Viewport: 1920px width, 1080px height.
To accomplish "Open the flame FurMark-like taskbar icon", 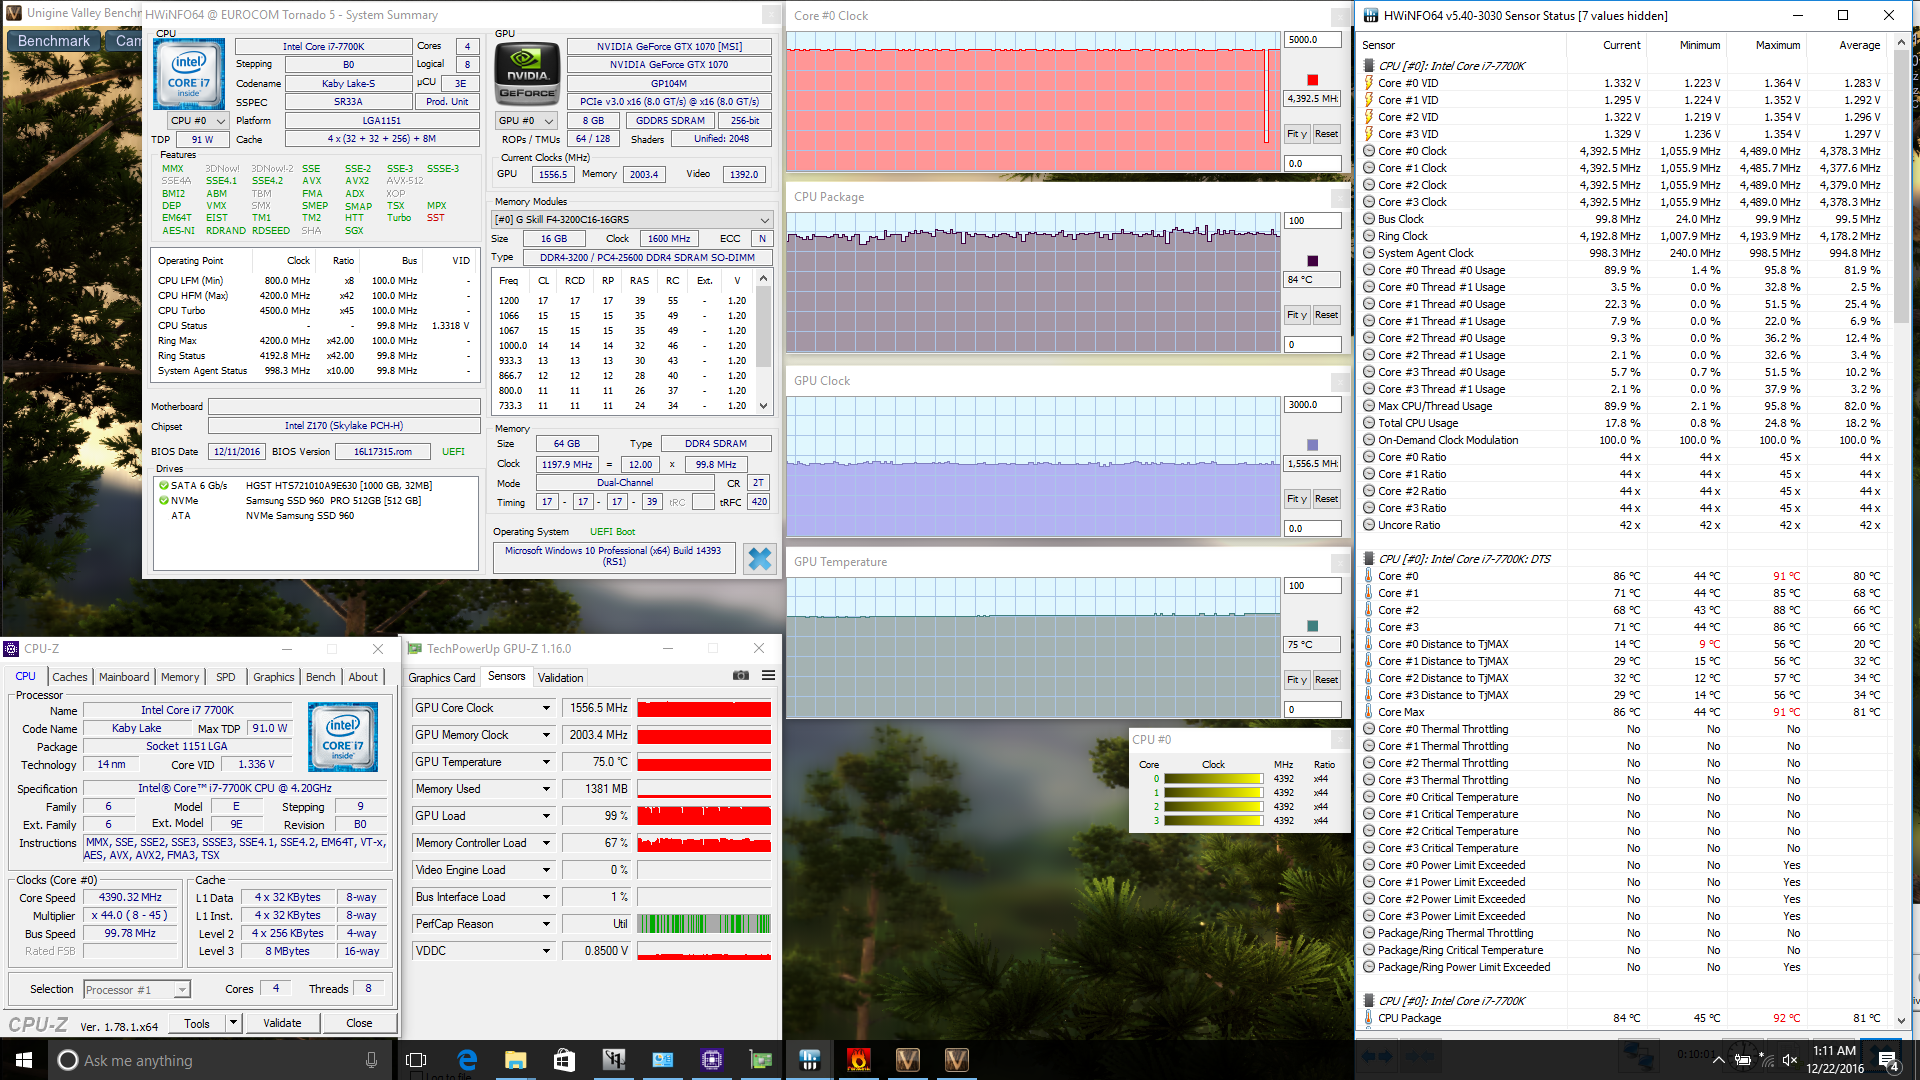I will 858,1060.
